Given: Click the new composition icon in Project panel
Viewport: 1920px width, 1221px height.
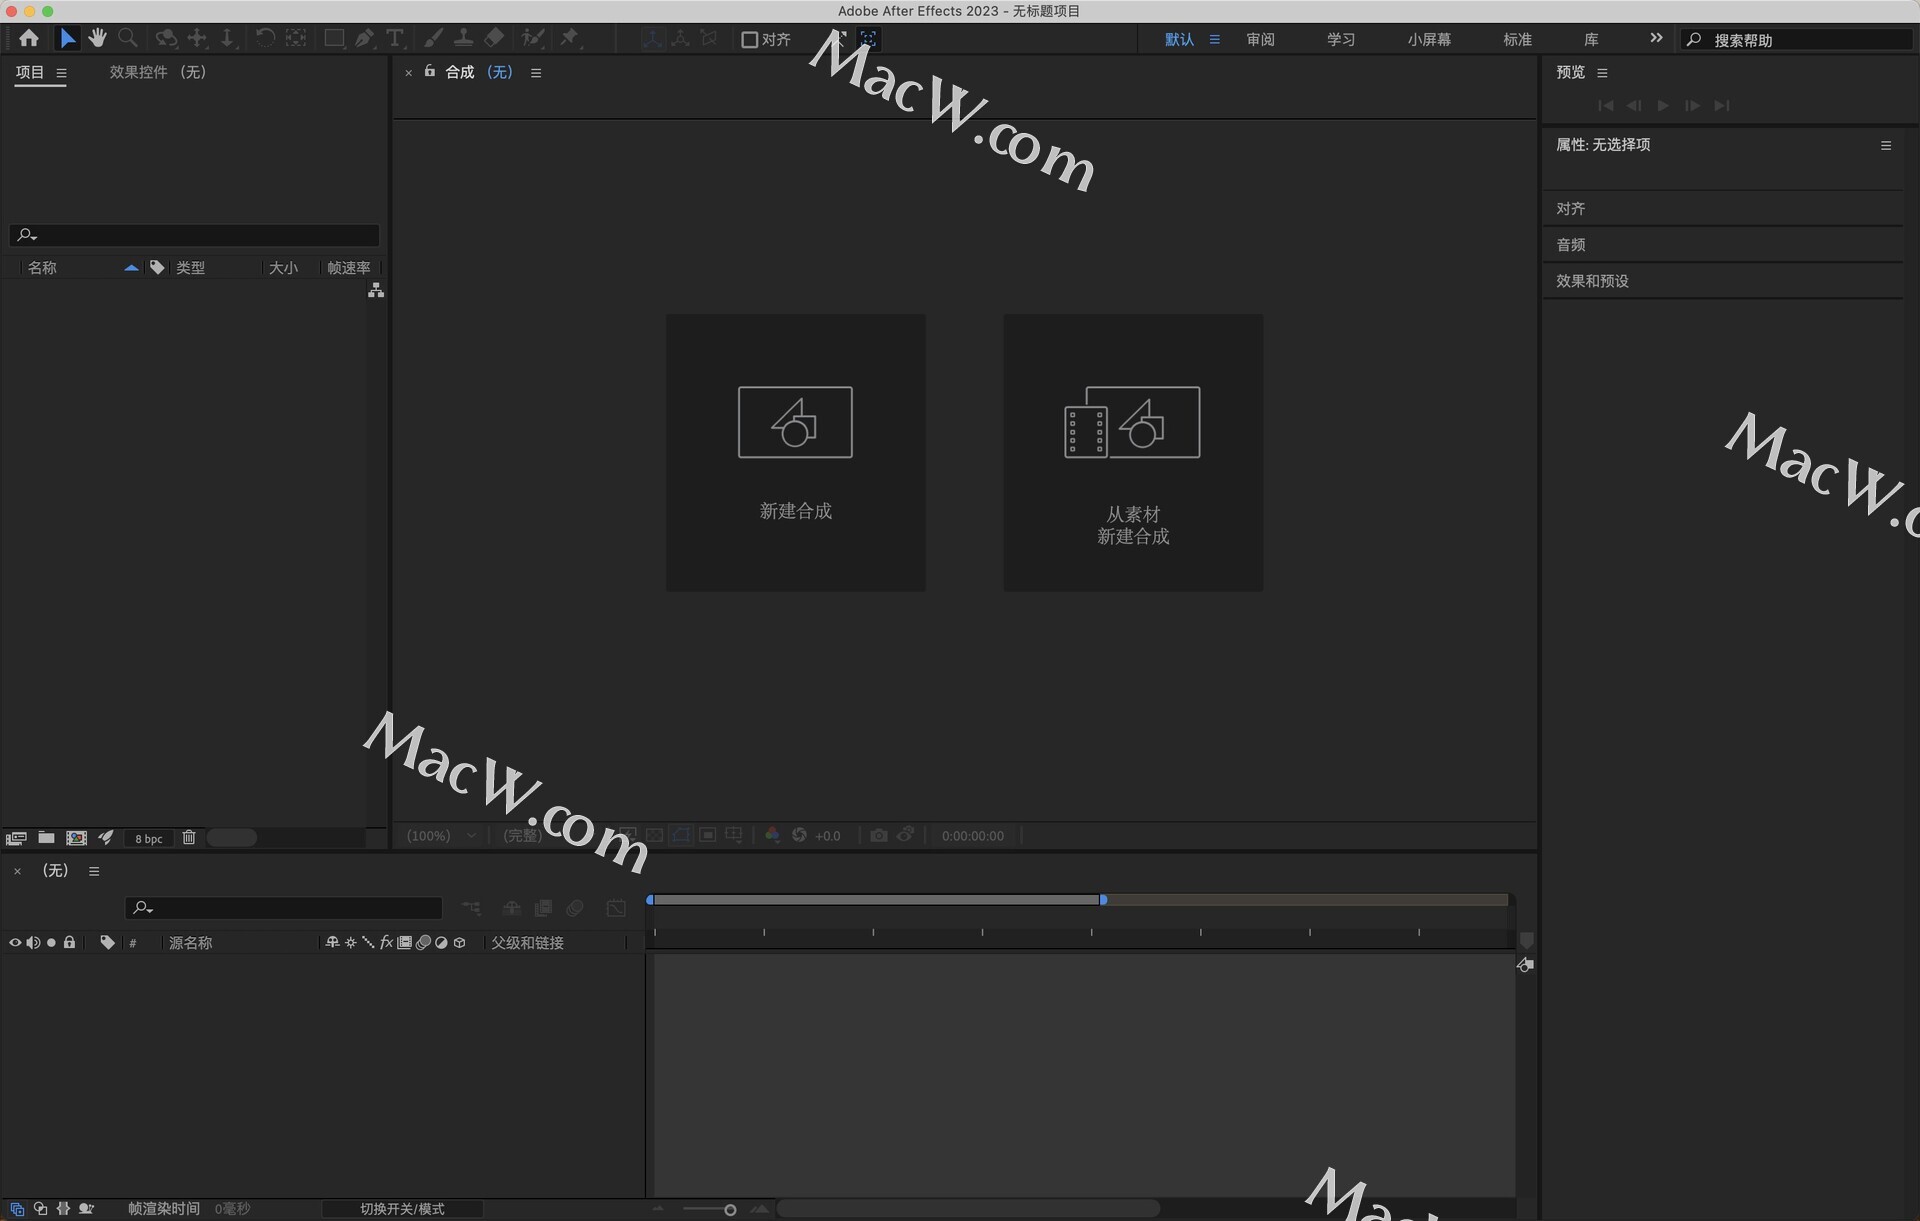Looking at the screenshot, I should (76, 838).
